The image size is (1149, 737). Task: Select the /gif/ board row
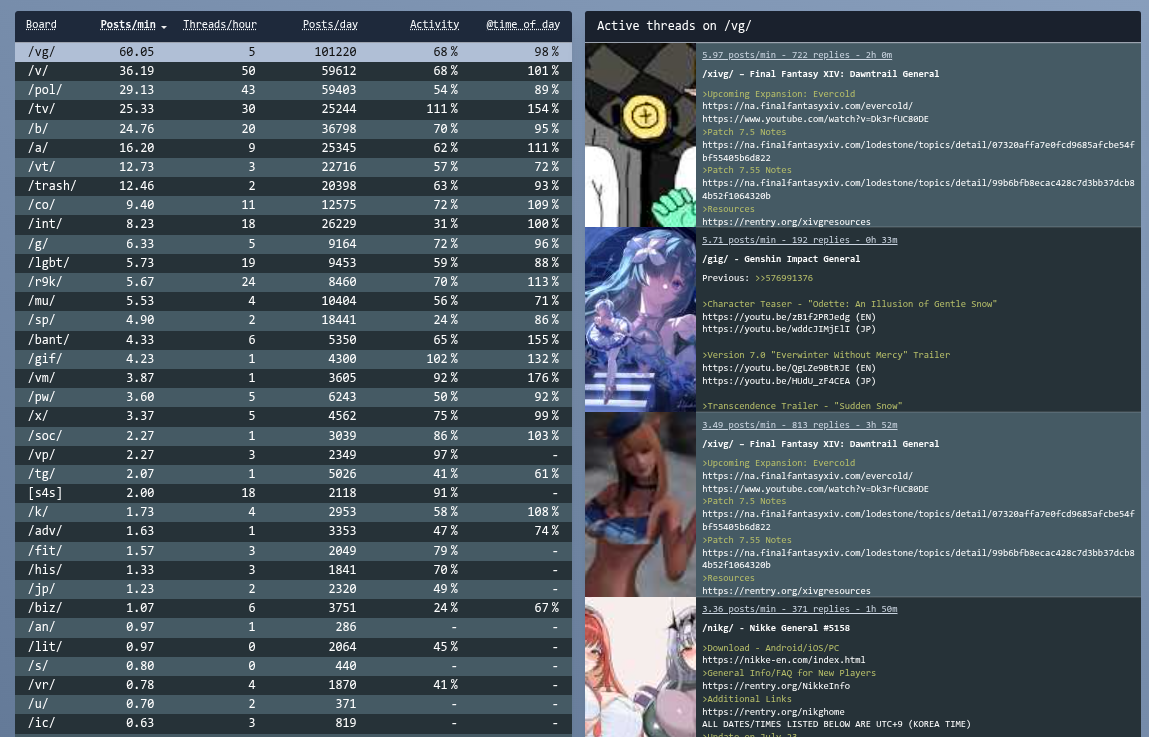pos(293,358)
